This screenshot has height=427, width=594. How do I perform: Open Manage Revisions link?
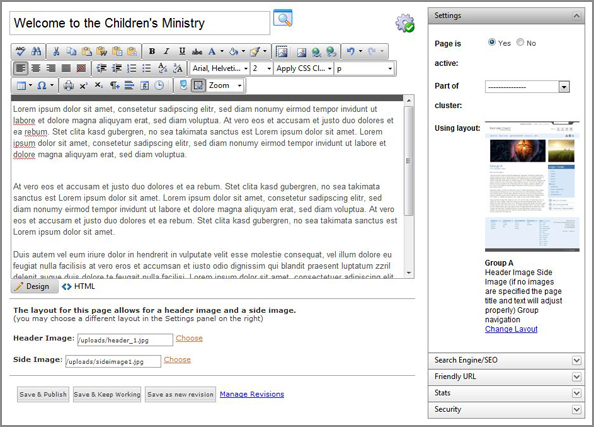pyautogui.click(x=252, y=394)
